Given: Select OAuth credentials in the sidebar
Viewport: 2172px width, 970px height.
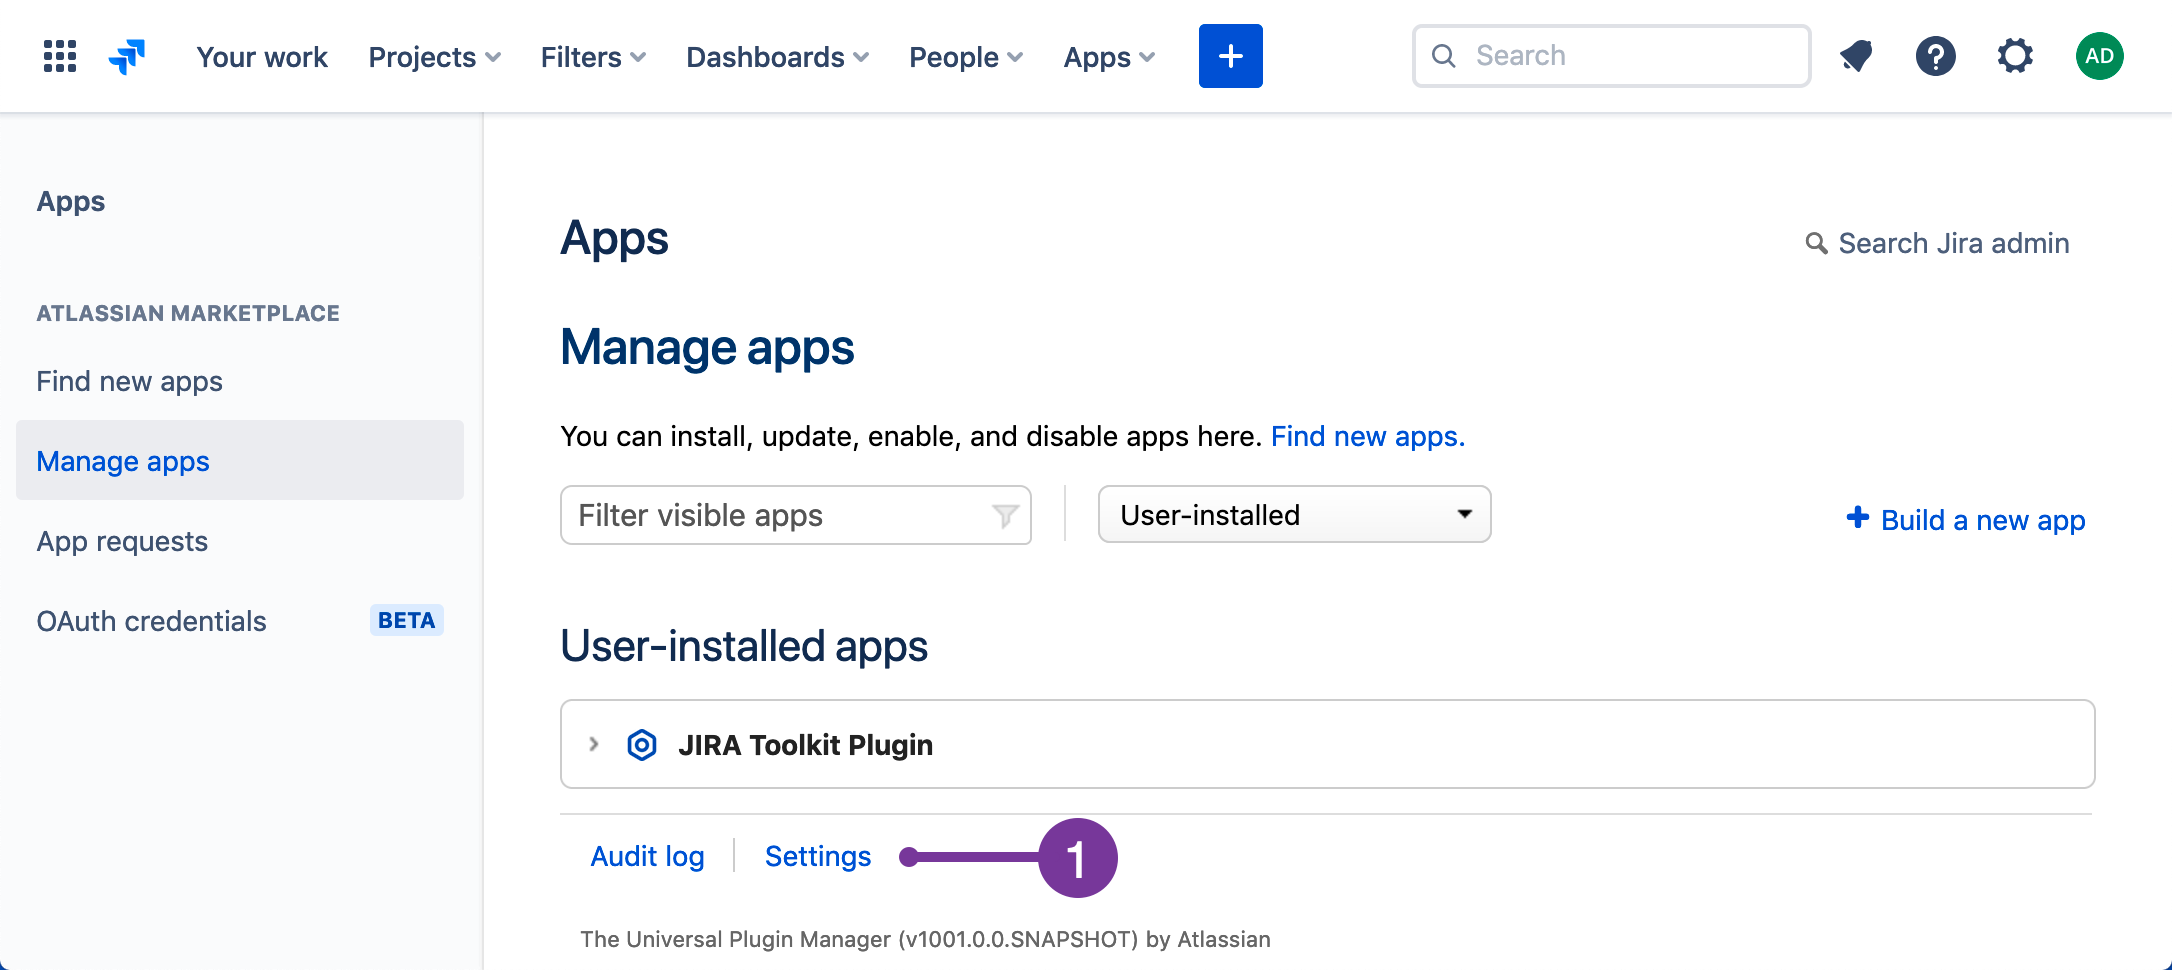Looking at the screenshot, I should (x=150, y=620).
